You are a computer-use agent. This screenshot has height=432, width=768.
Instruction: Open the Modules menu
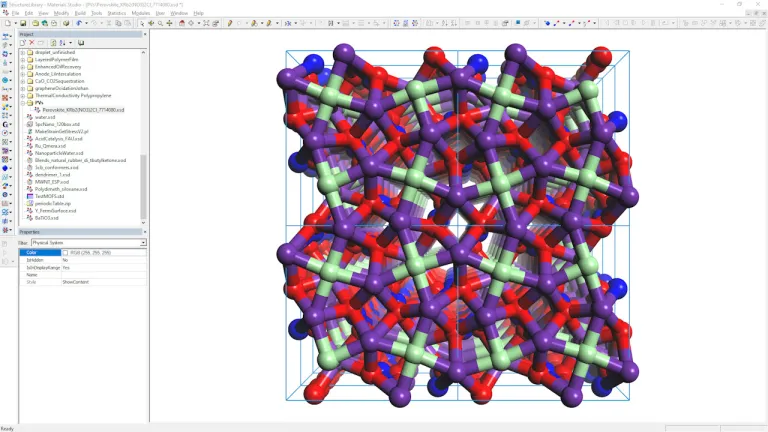140,13
